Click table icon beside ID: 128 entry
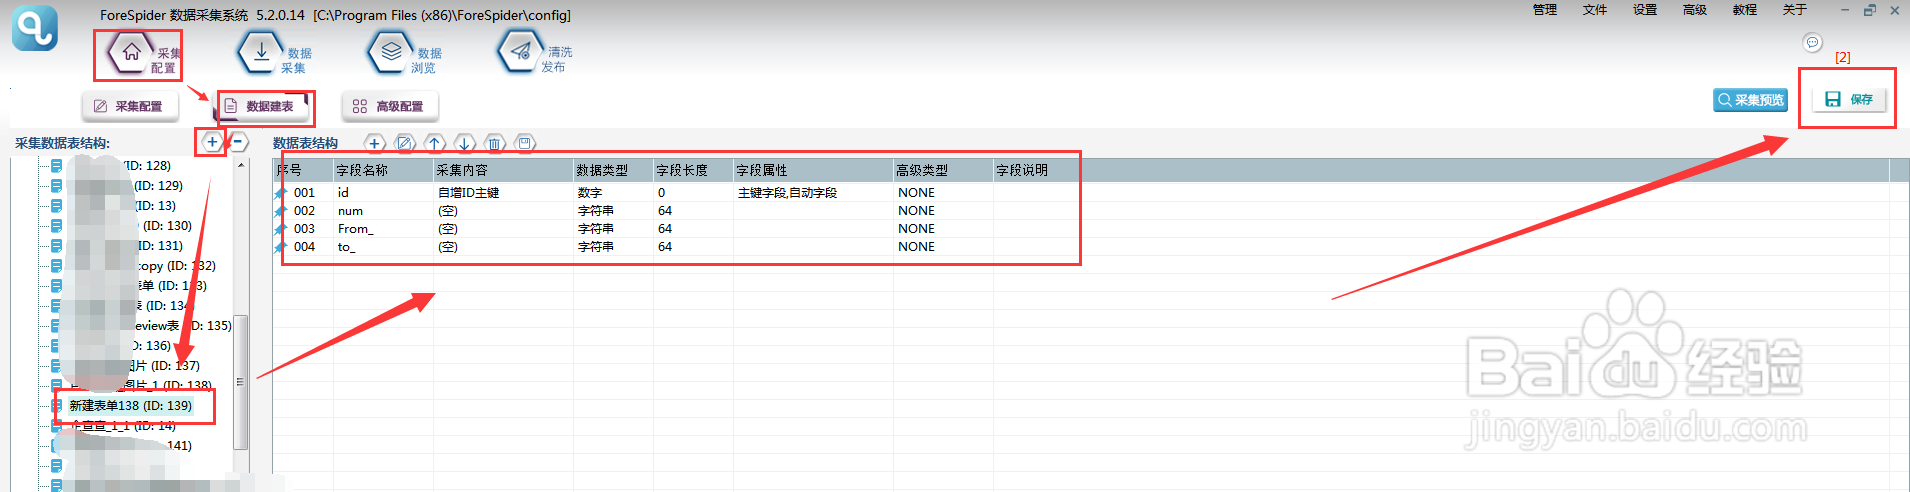 point(57,165)
